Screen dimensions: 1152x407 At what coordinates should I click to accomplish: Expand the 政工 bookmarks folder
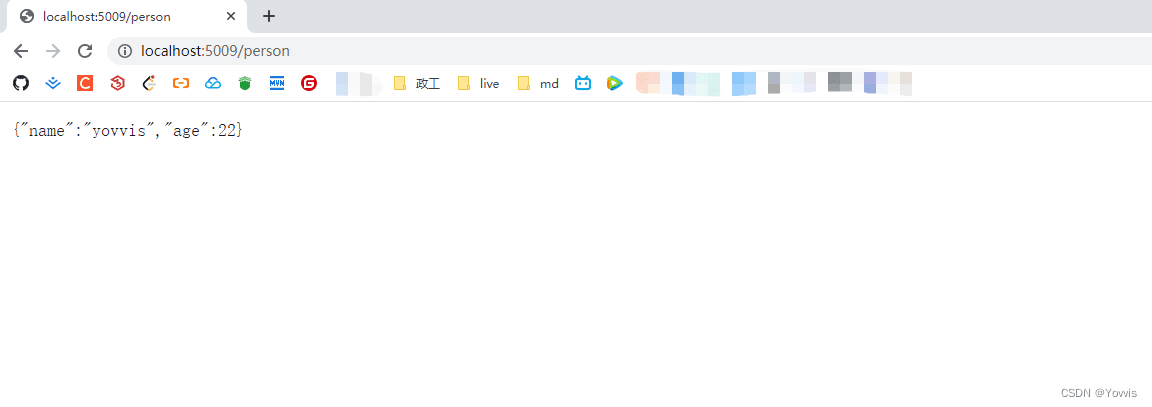pos(416,83)
